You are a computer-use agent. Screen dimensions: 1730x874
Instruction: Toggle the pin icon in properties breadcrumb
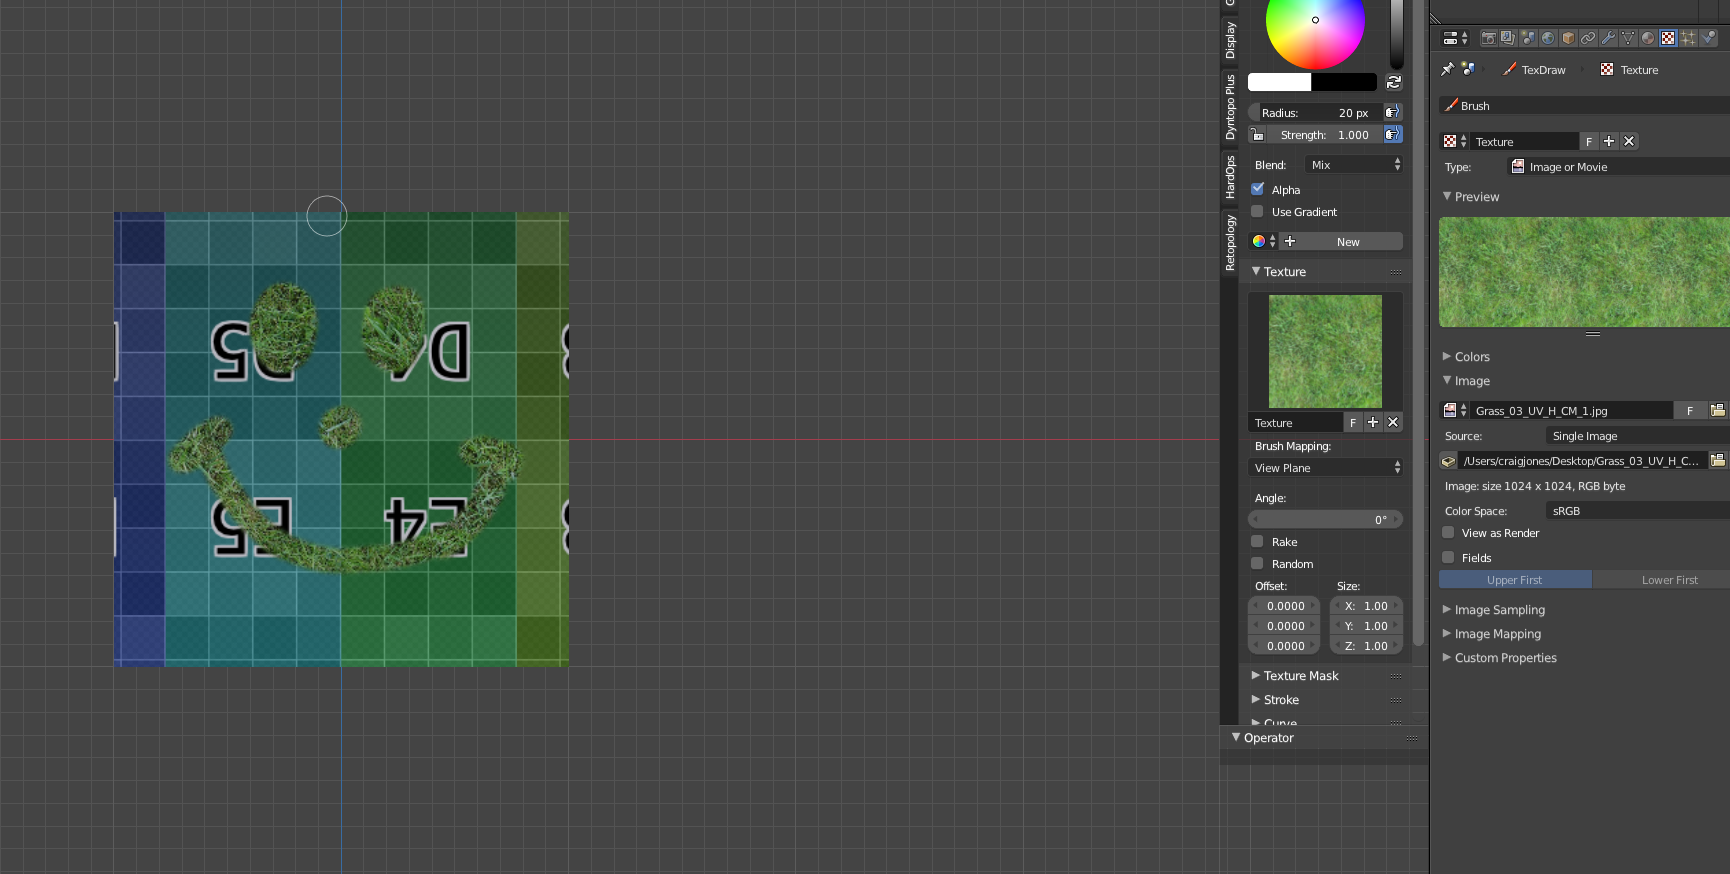1447,69
